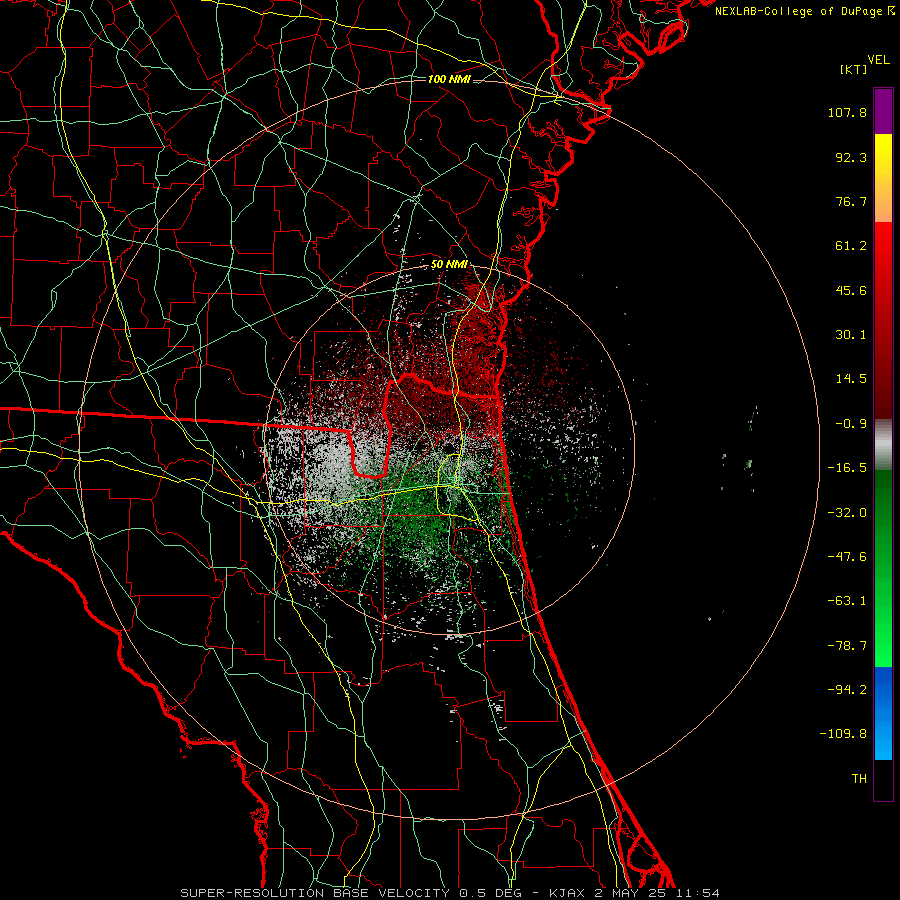Click the 30.1 value on velocity scale

pos(851,335)
